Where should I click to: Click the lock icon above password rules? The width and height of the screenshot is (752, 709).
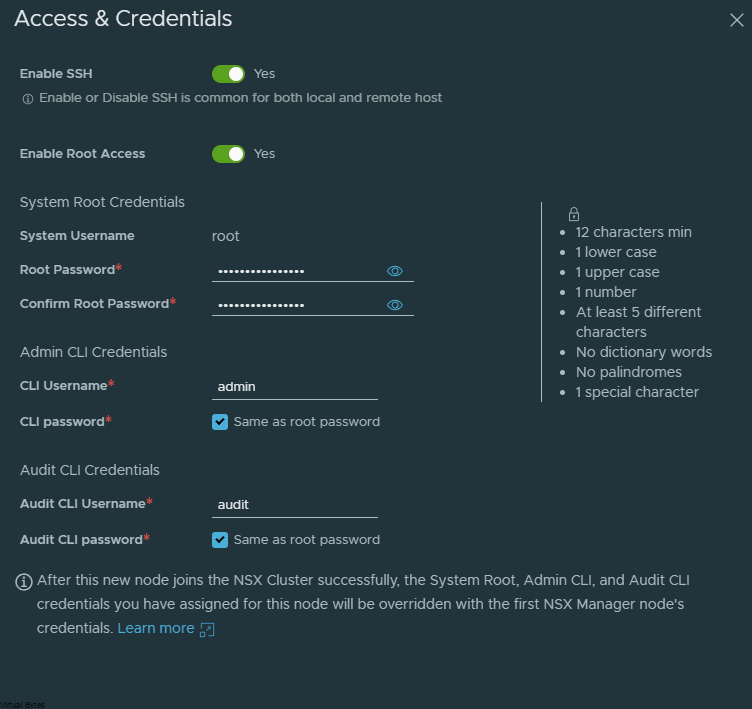(x=574, y=214)
